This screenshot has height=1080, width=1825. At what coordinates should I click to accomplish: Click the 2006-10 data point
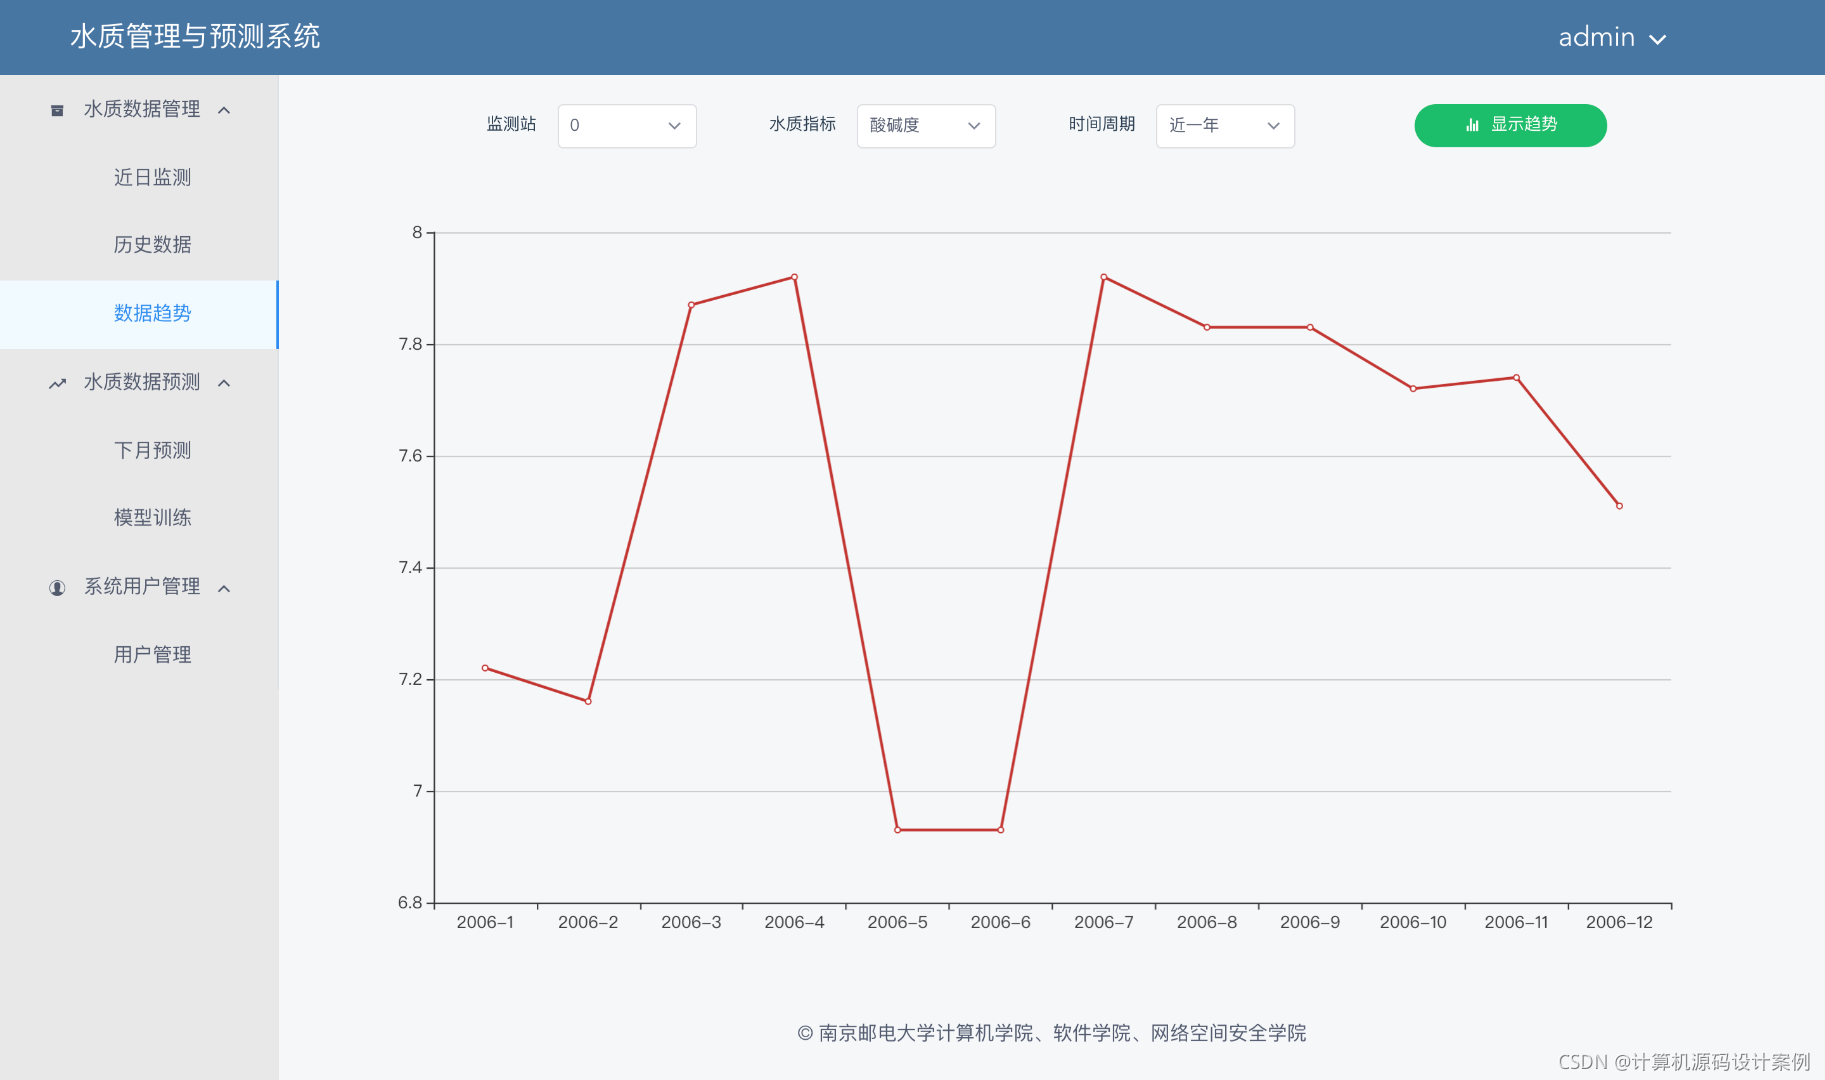(1413, 389)
